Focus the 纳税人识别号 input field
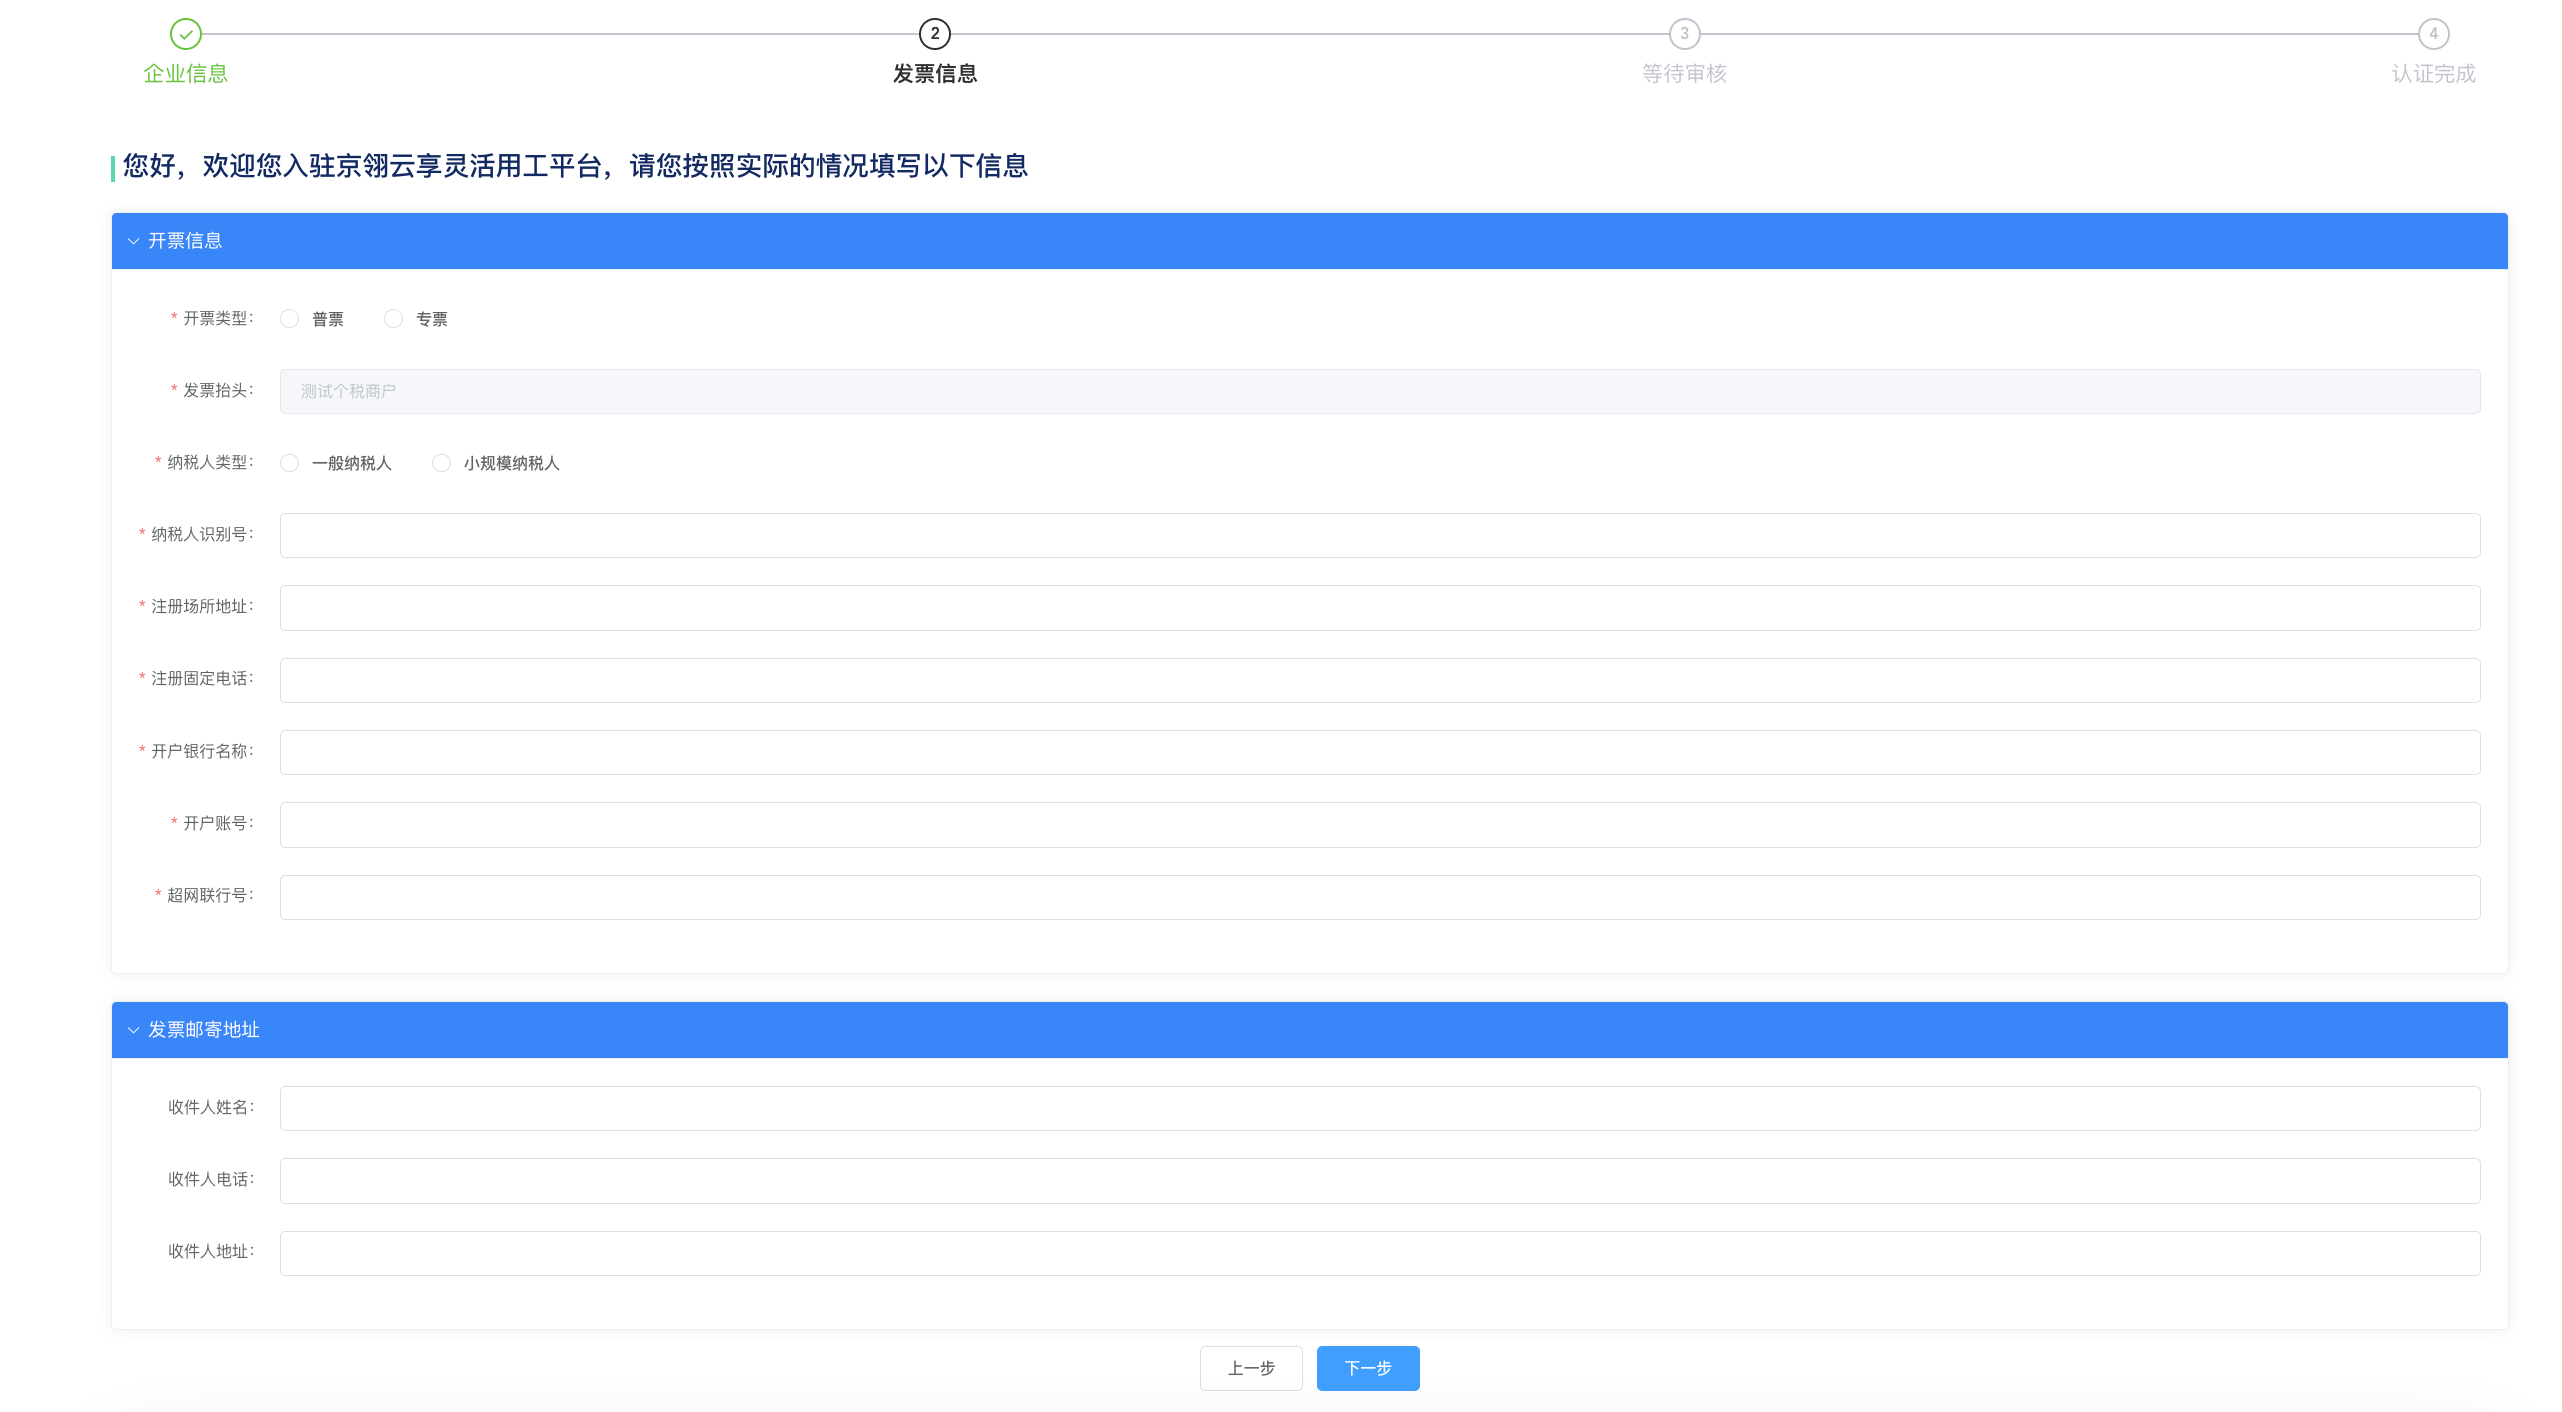2562x1412 pixels. (1379, 536)
